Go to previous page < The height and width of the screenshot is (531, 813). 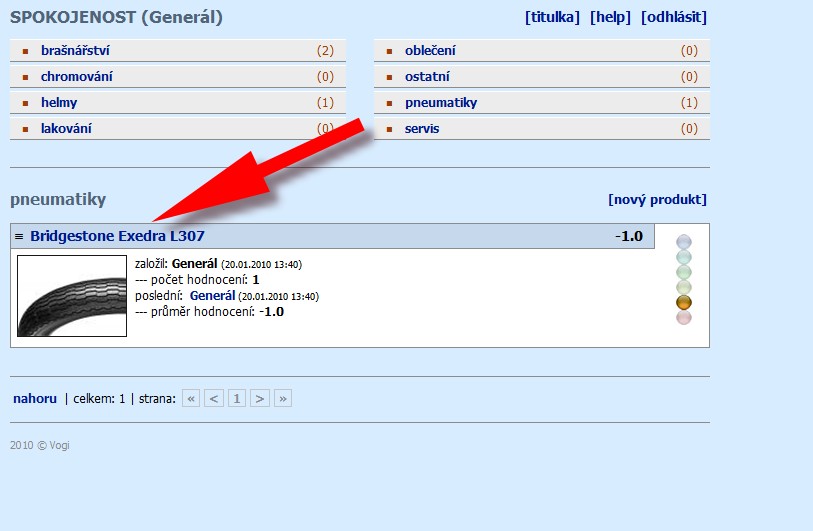[214, 398]
